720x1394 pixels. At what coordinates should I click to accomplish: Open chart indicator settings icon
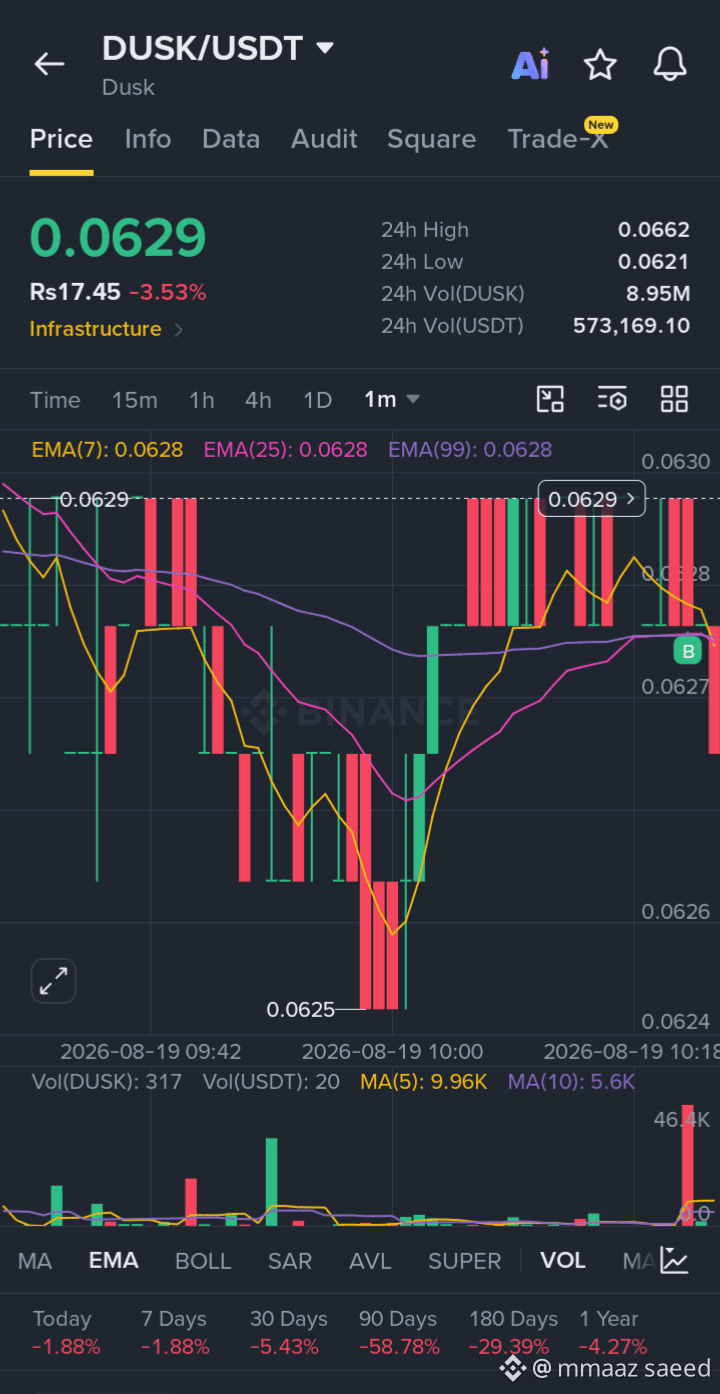(x=612, y=399)
